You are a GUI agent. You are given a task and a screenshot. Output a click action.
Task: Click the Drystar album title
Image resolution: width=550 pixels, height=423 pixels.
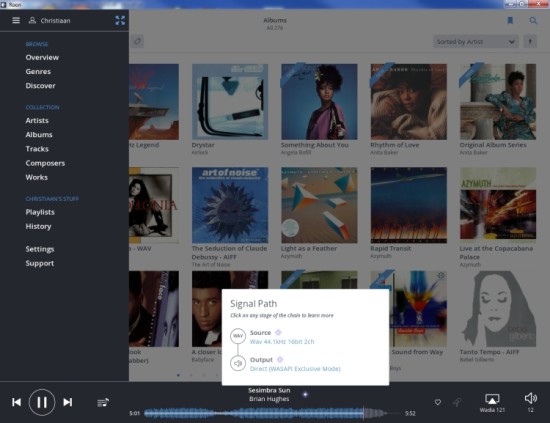coord(203,145)
